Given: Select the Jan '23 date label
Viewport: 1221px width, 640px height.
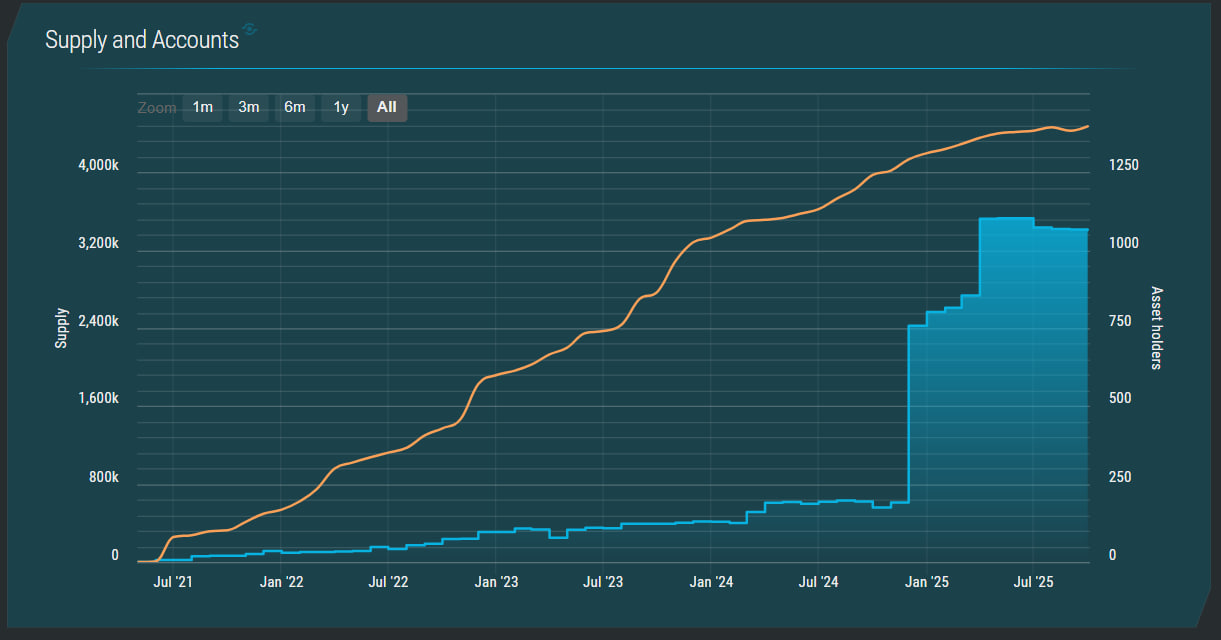Looking at the screenshot, I should tap(496, 582).
